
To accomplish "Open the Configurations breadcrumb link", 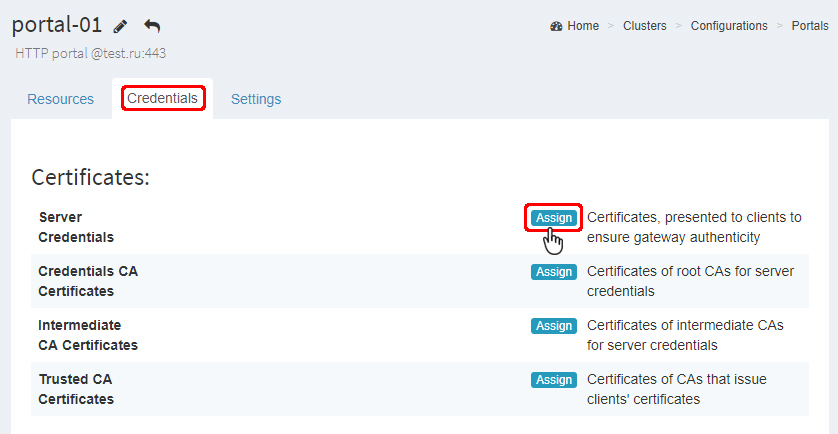I will click(x=729, y=26).
